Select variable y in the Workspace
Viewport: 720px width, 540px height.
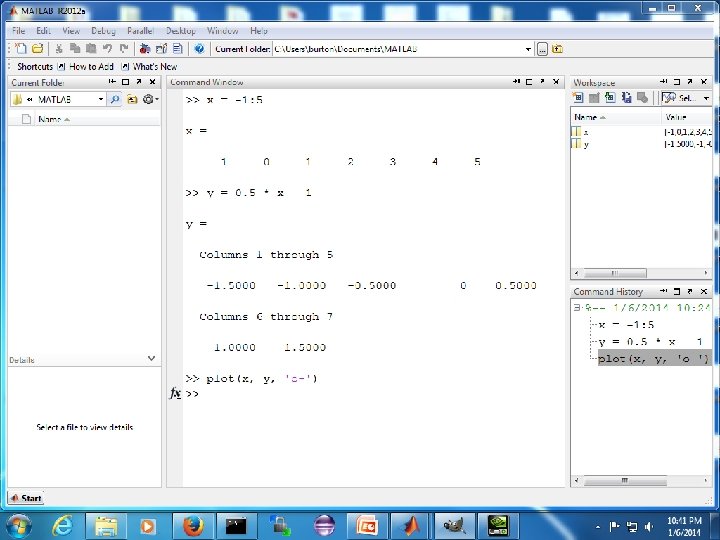click(641, 144)
